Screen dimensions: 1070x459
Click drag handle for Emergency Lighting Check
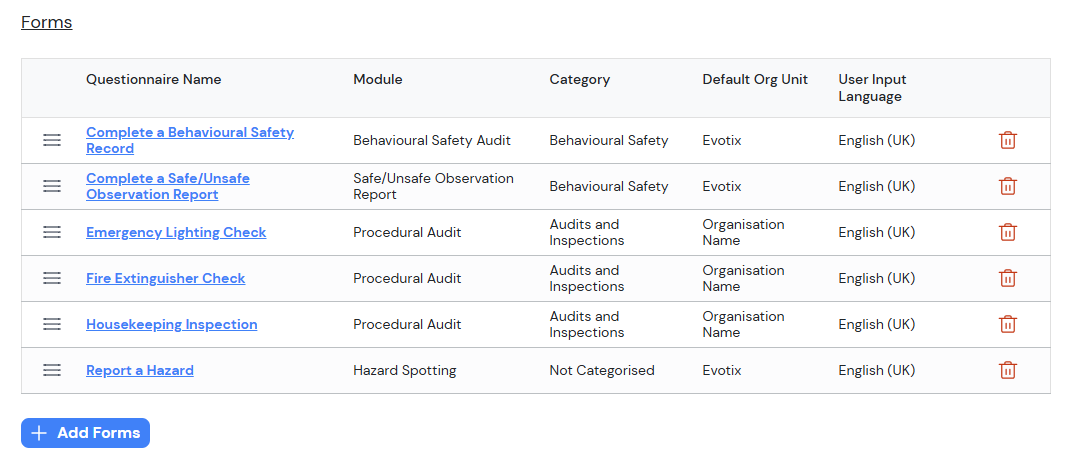coord(52,232)
